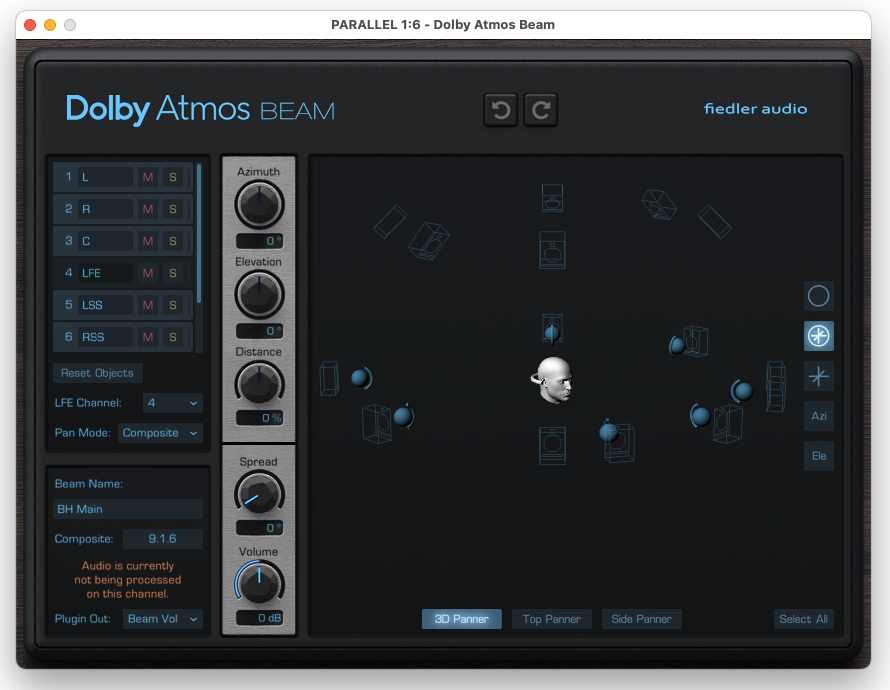Select the leftmost wireframe speaker in panner
Image resolution: width=890 pixels, height=690 pixels.
329,378
